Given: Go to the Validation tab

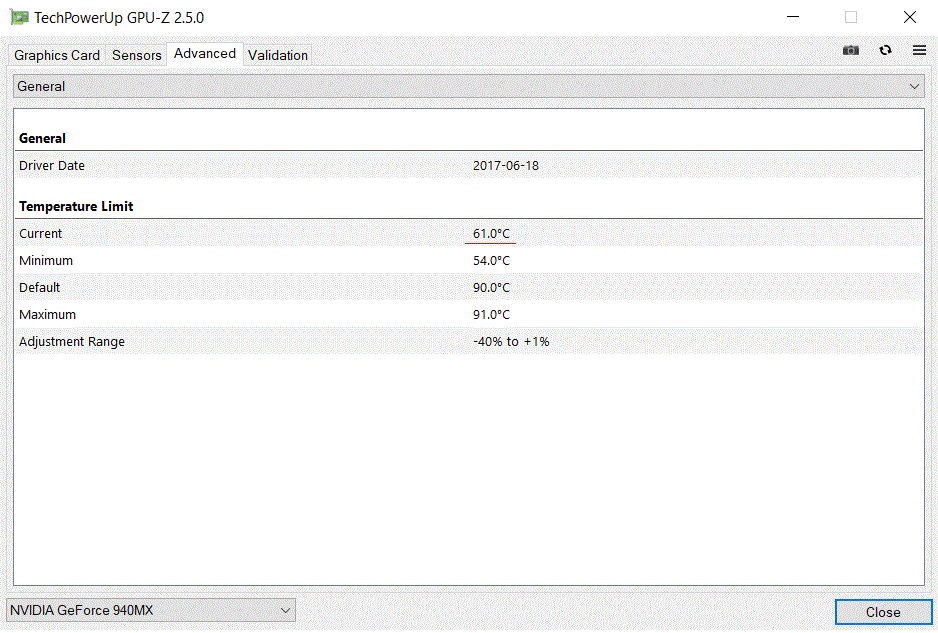Looking at the screenshot, I should tap(278, 55).
